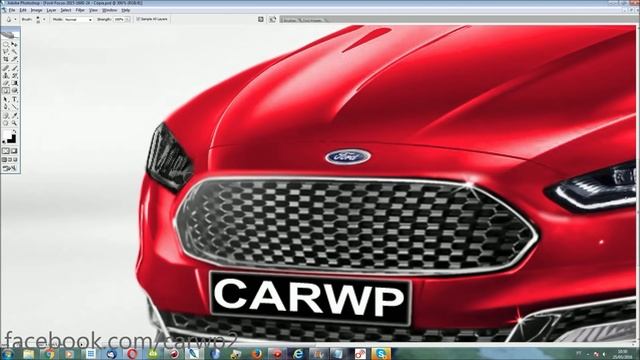Select the Gradient tool
The height and width of the screenshot is (360, 640).
[15, 83]
